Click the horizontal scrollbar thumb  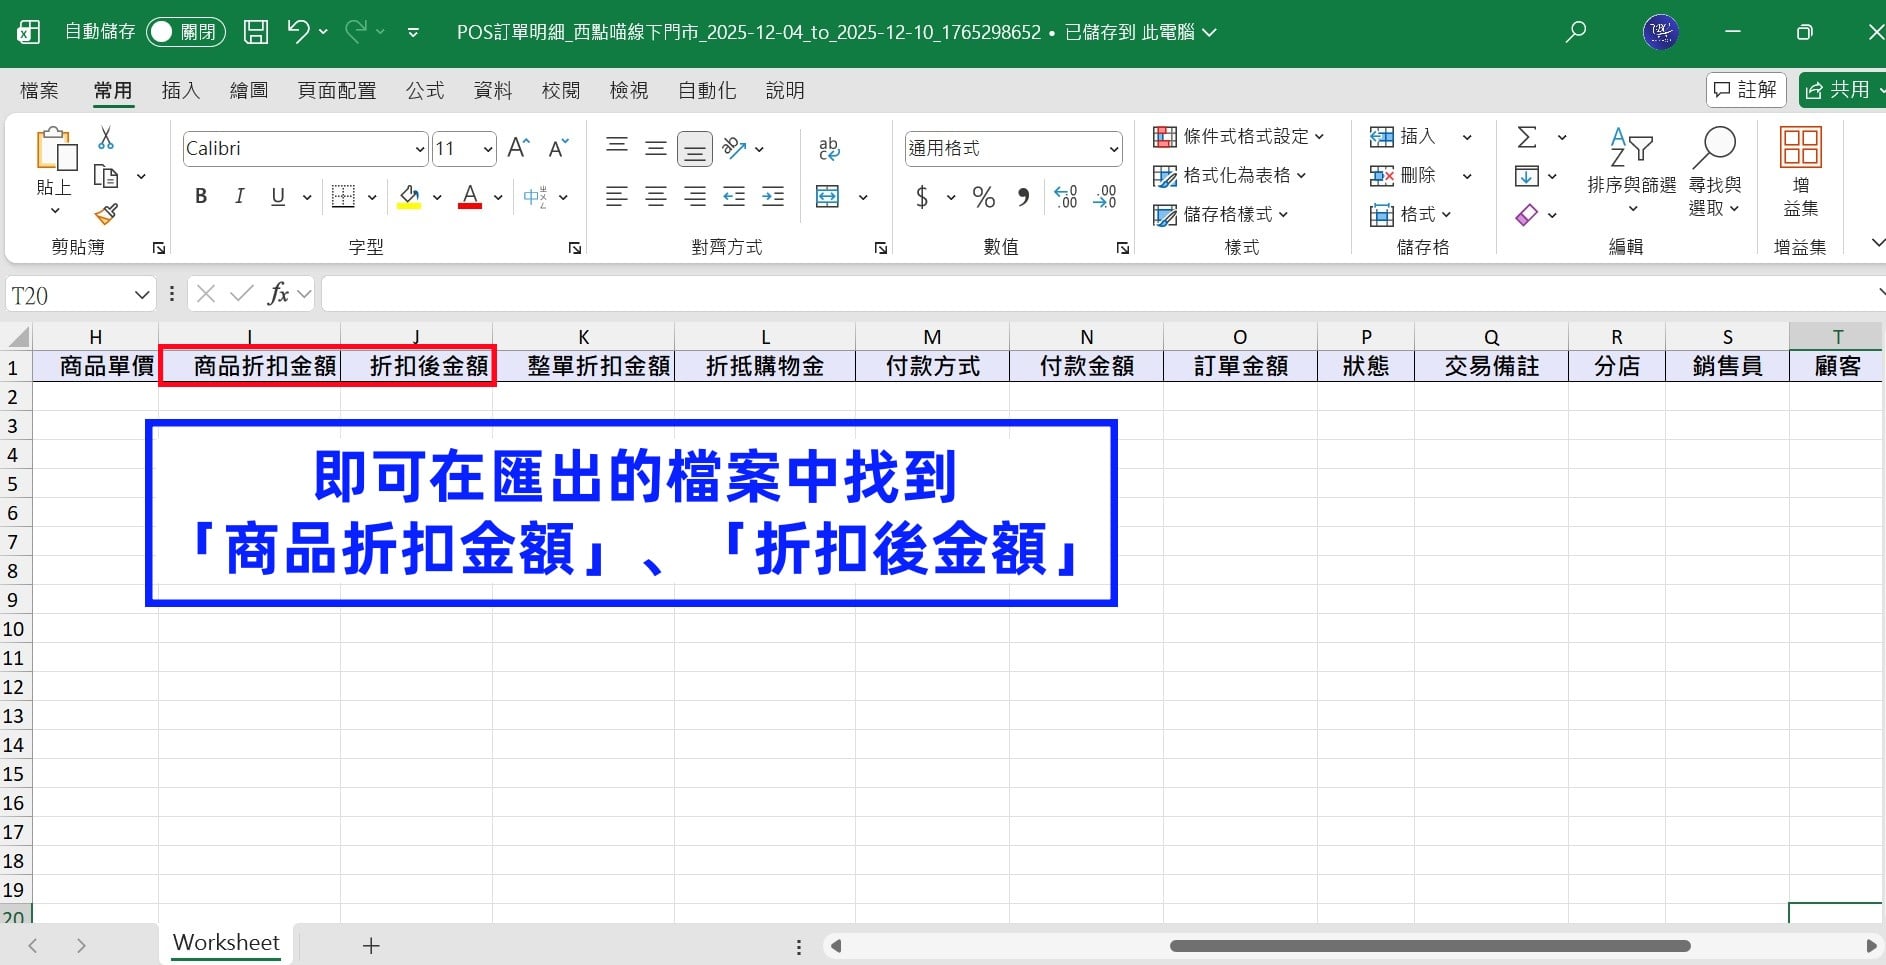(x=1430, y=946)
